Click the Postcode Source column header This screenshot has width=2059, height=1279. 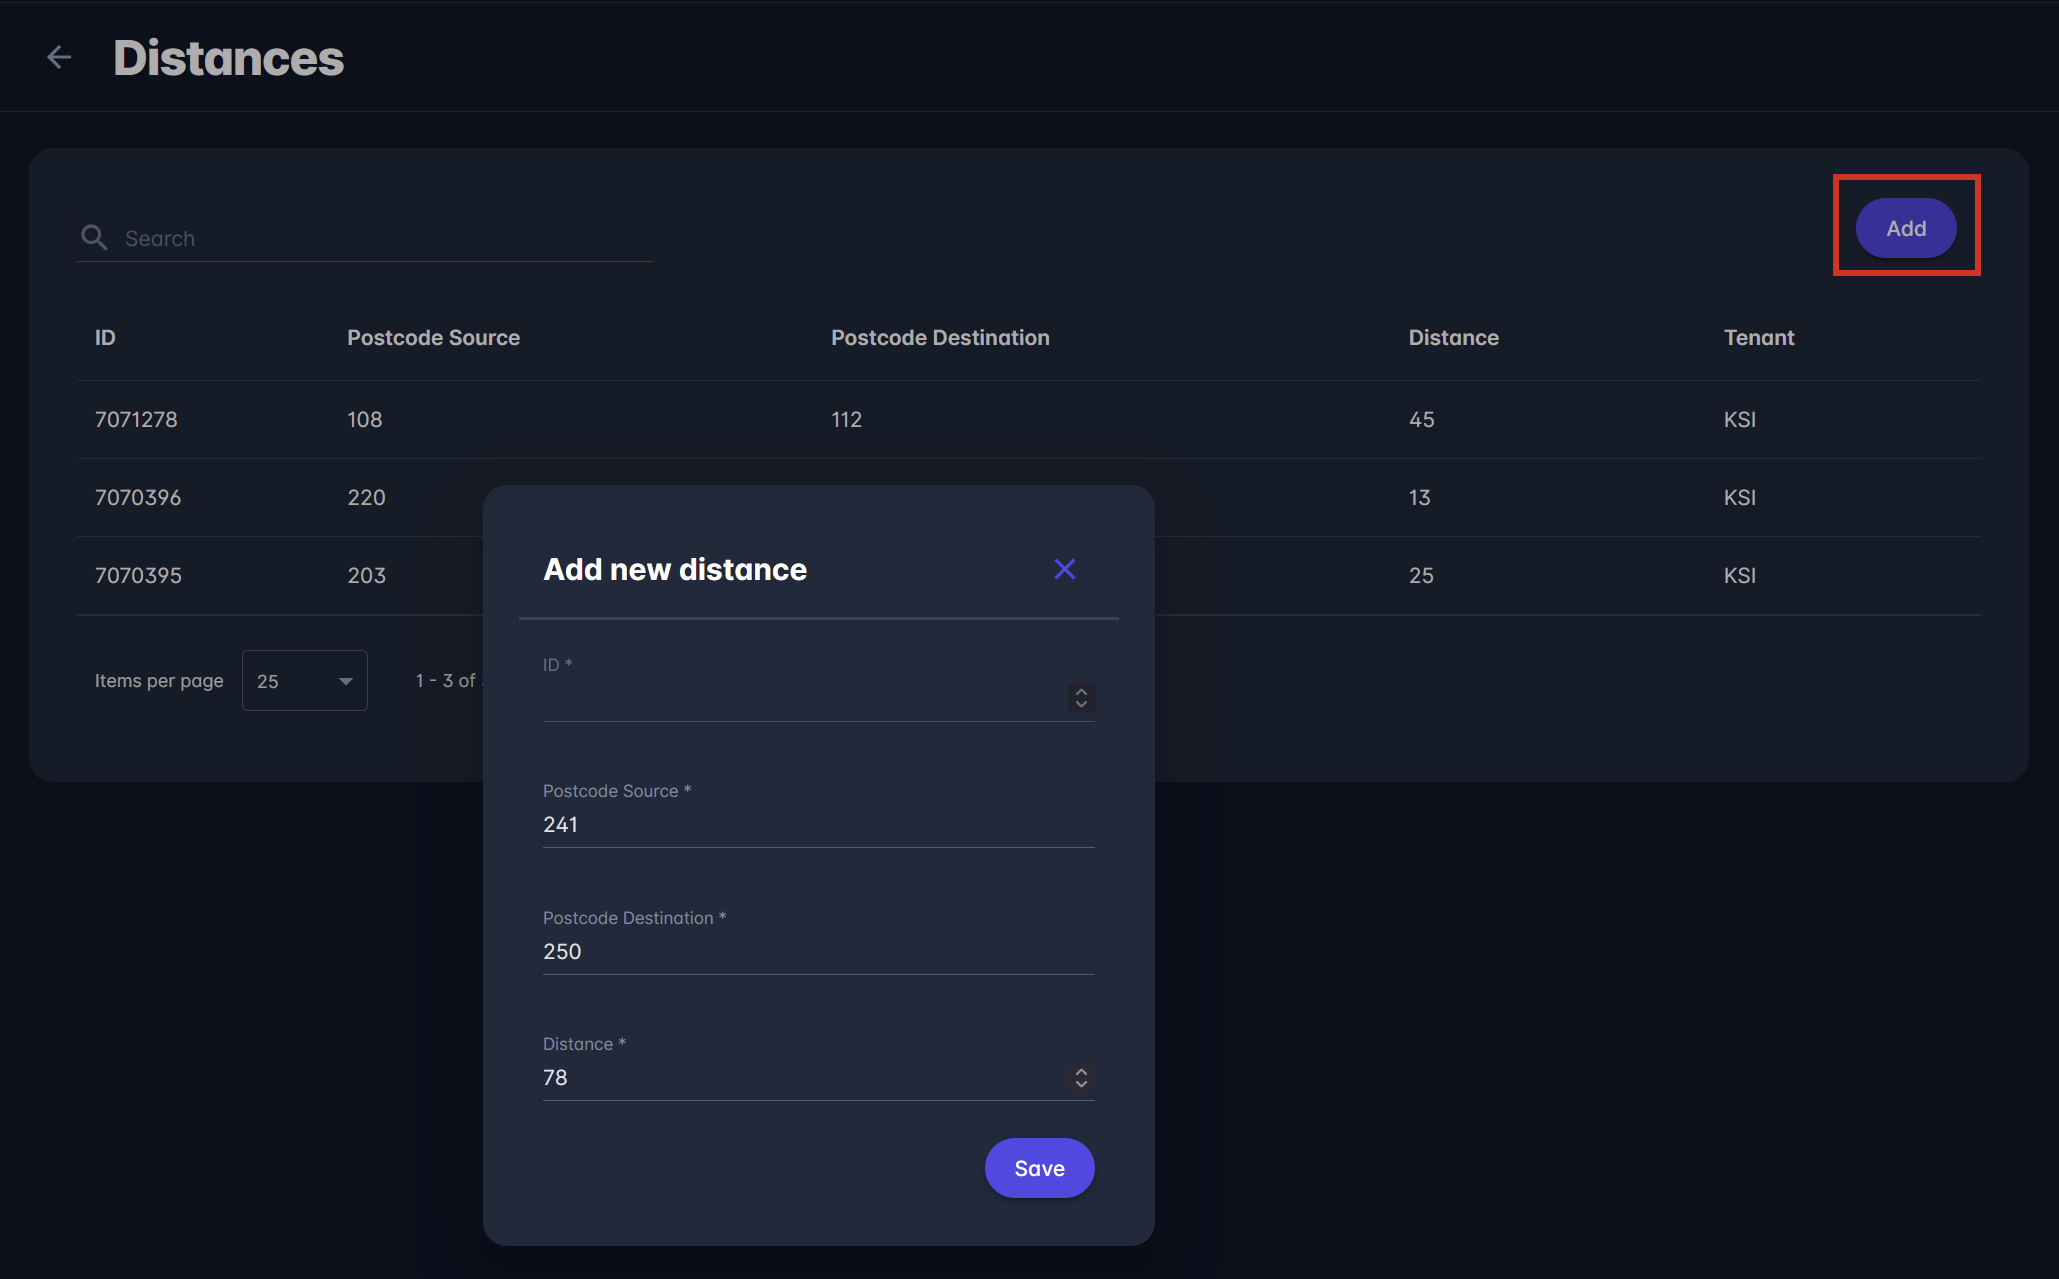pos(433,338)
